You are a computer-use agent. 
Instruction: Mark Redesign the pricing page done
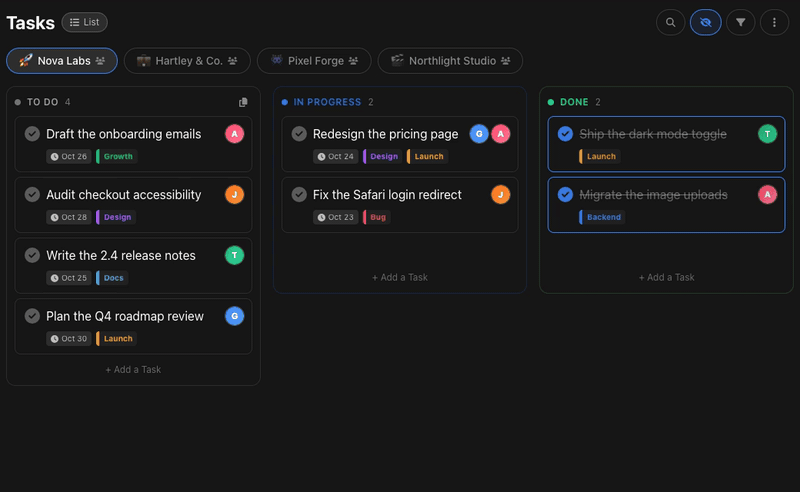299,134
